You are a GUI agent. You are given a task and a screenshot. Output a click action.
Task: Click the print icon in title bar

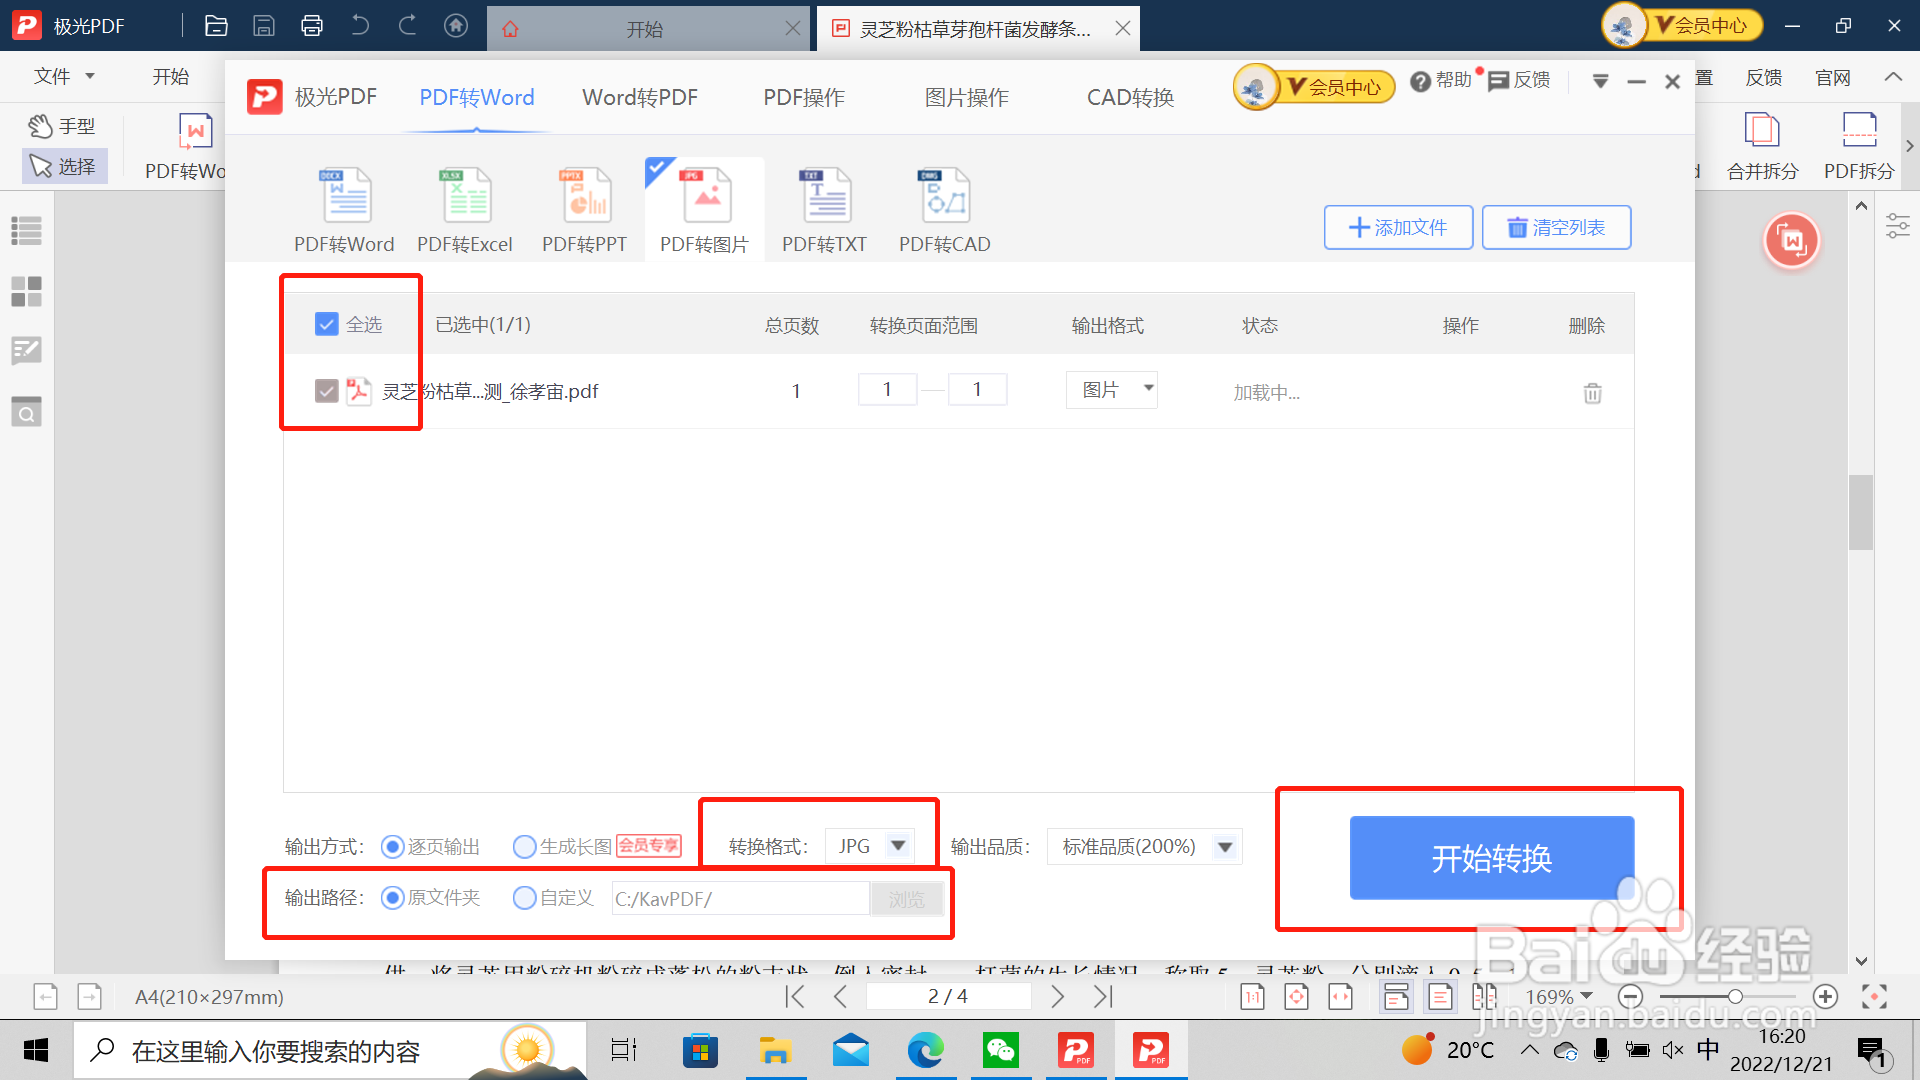point(312,26)
